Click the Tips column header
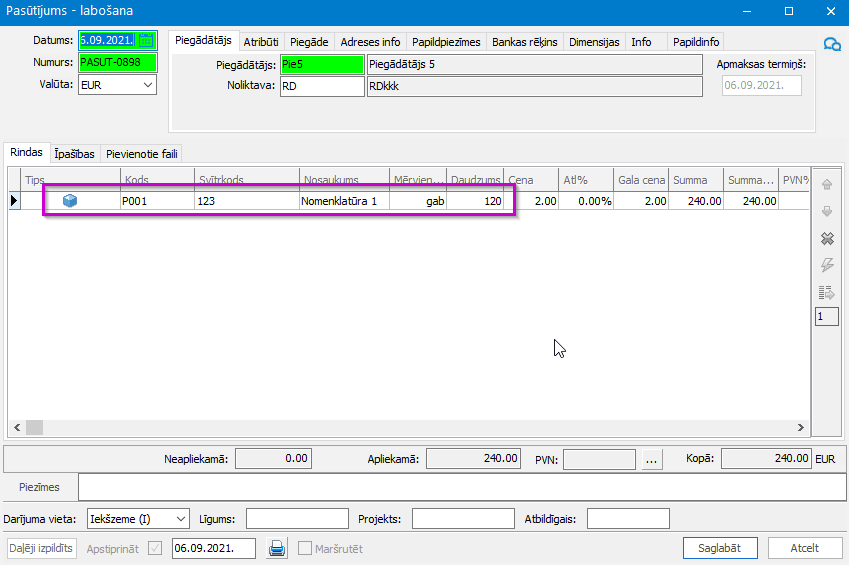Screen dimensions: 849x565 point(70,180)
